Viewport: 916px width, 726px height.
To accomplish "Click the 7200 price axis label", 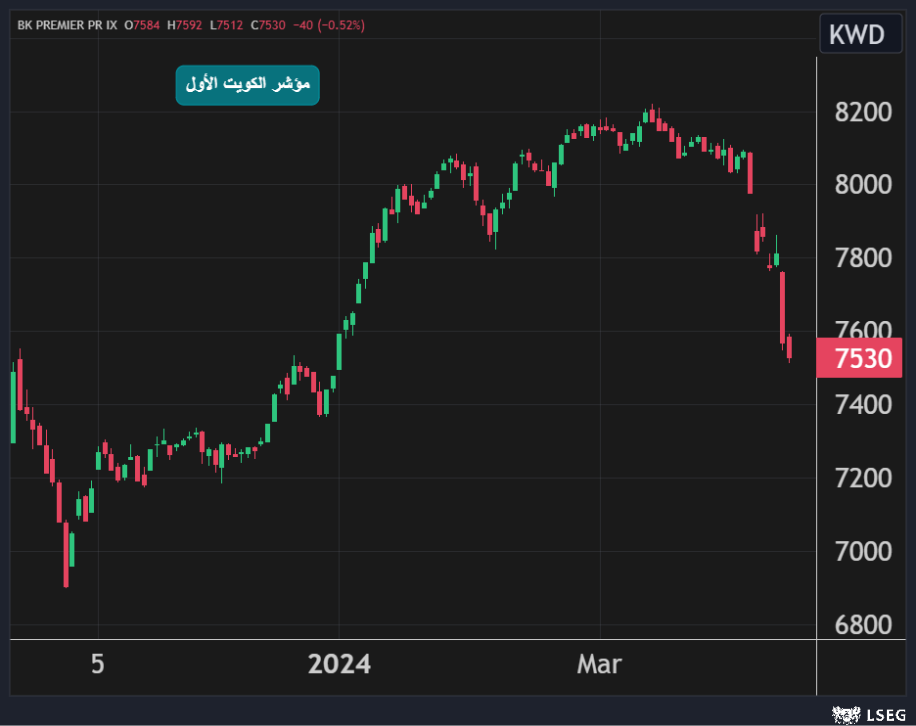I will (x=862, y=478).
